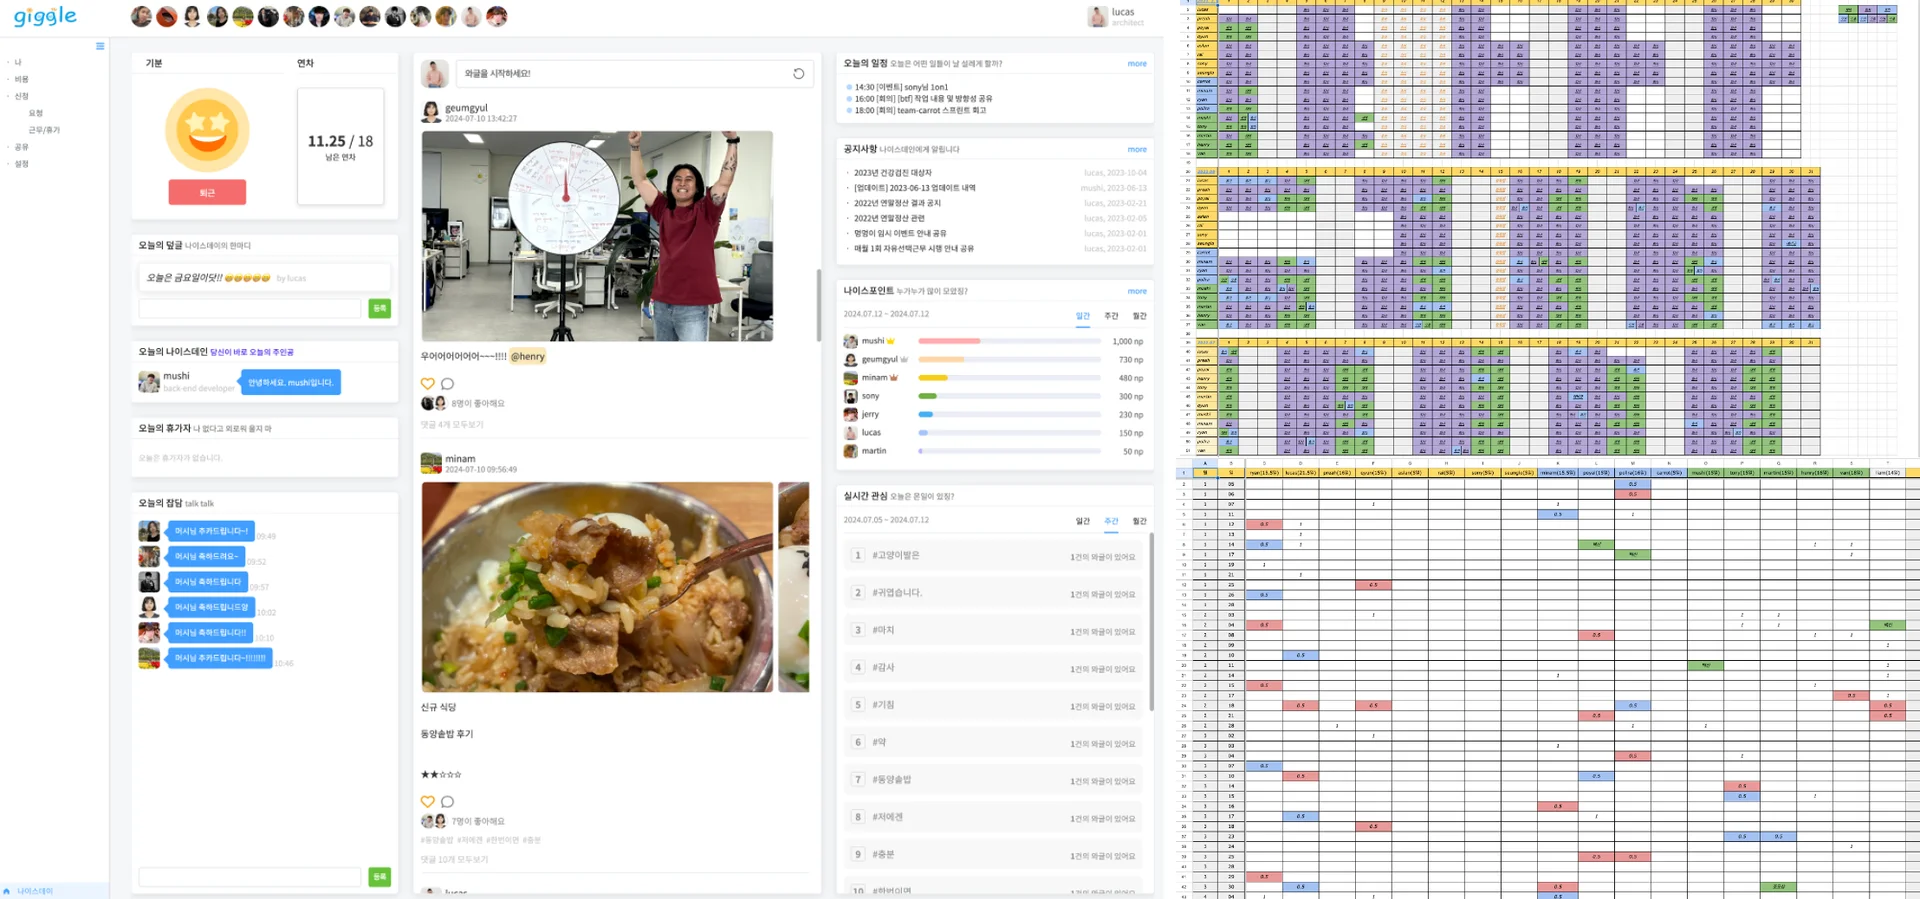Select the 월간 tab in 실시간 관심

click(1139, 521)
